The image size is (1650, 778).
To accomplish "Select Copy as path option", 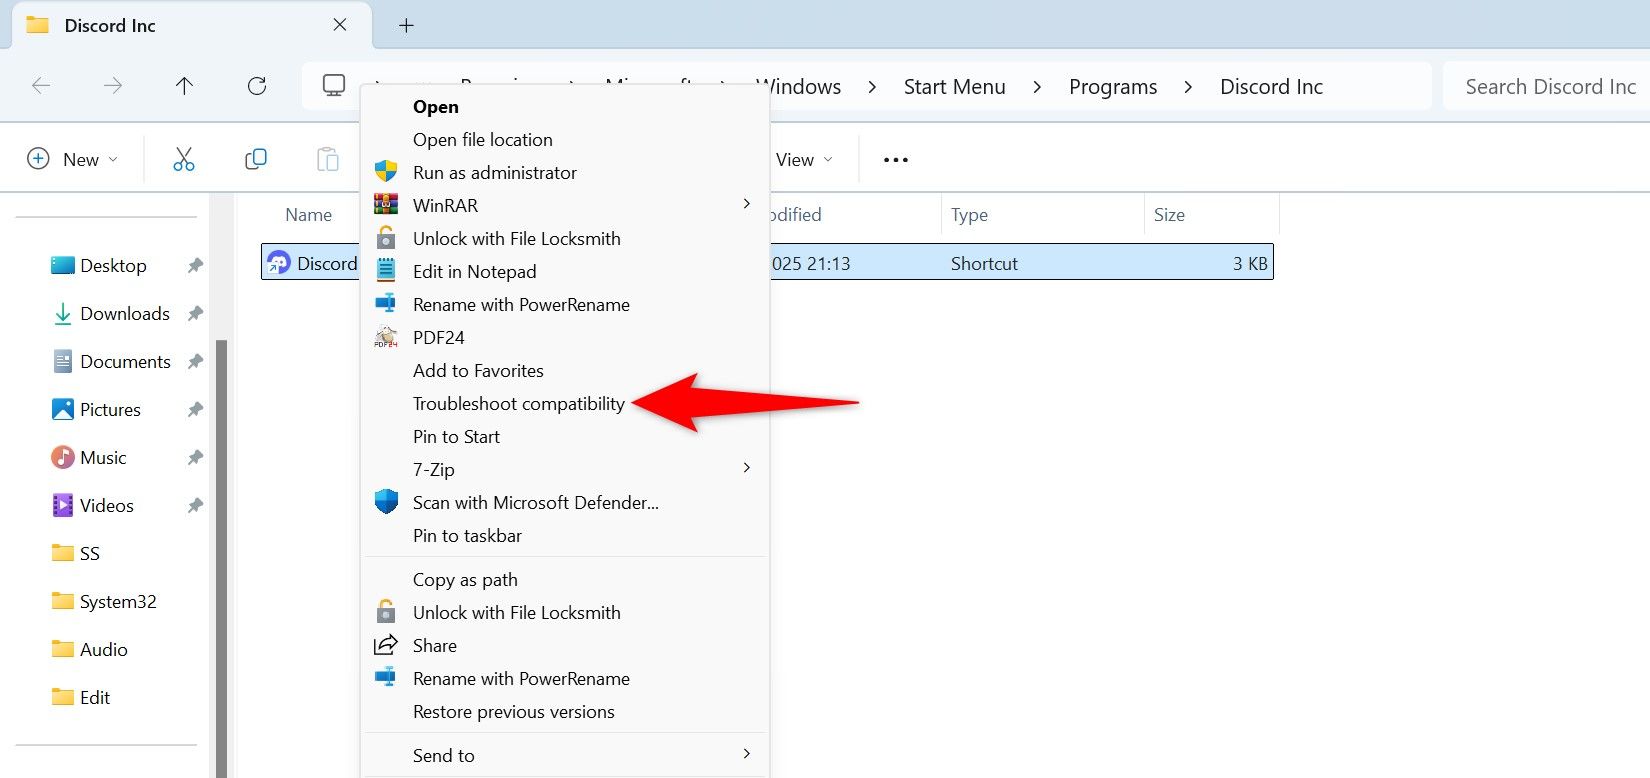I will pos(465,580).
